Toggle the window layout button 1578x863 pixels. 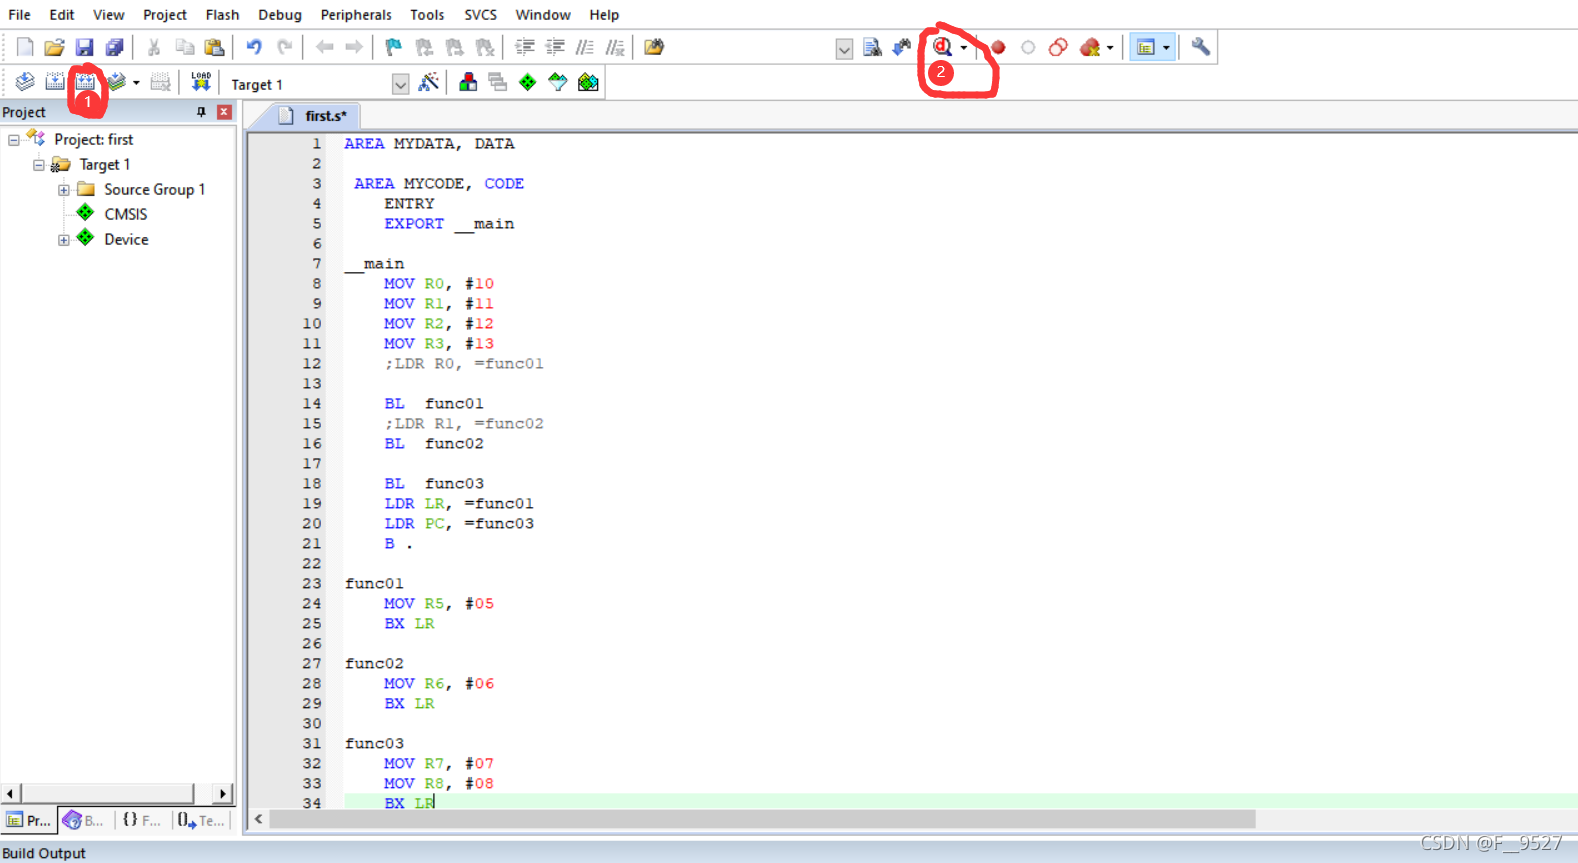(x=1146, y=47)
